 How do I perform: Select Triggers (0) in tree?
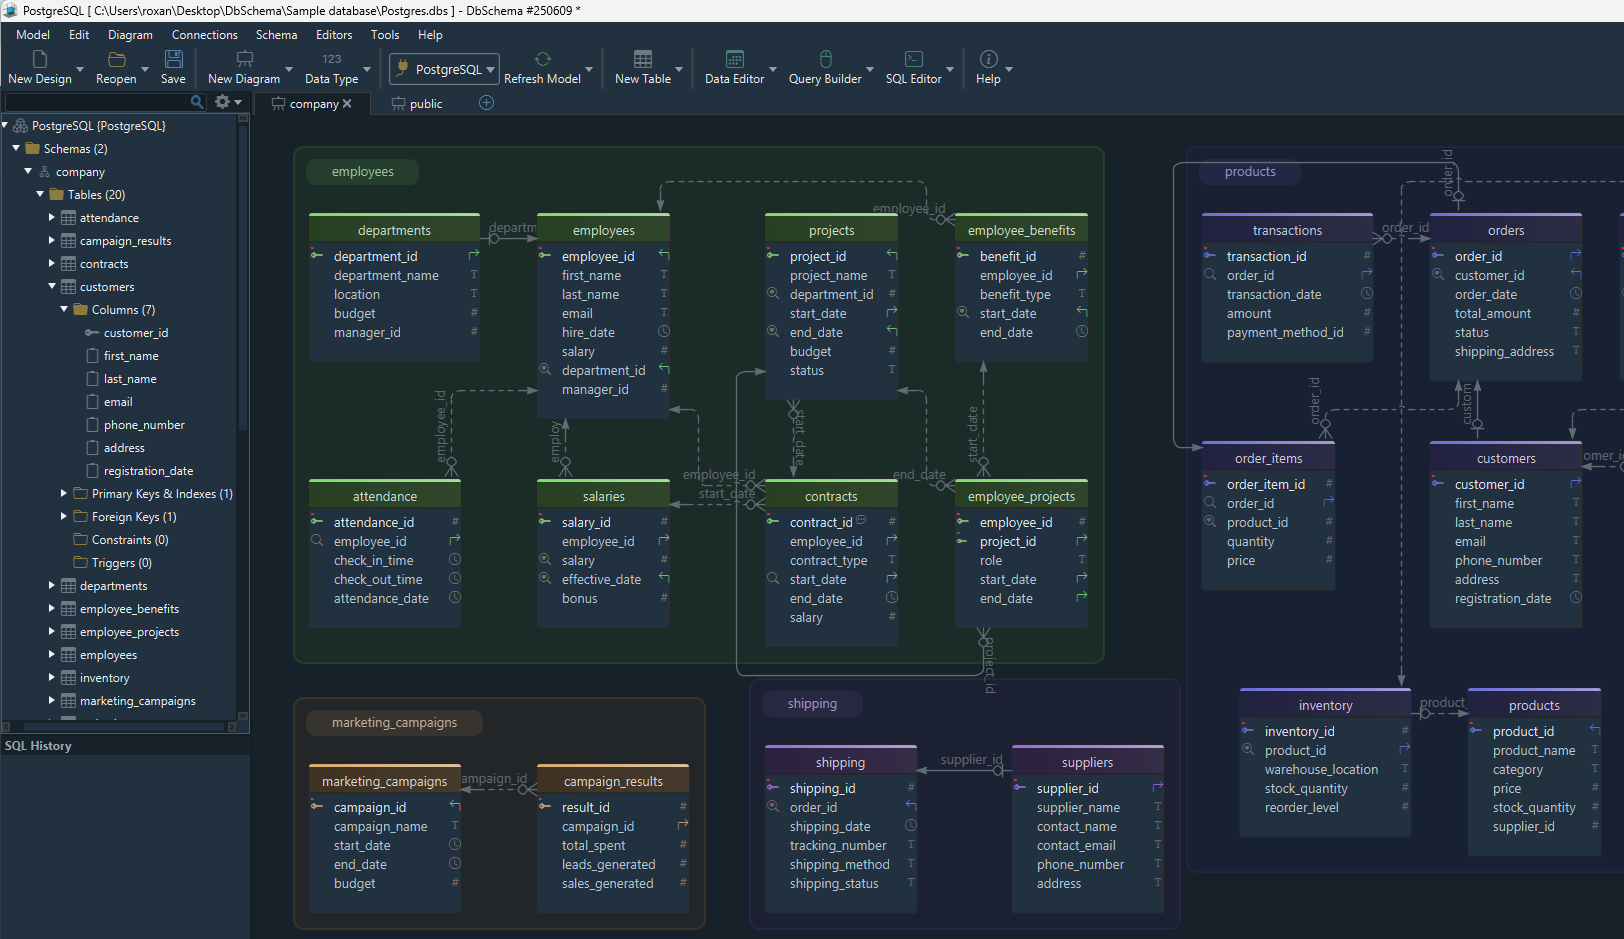(x=122, y=563)
